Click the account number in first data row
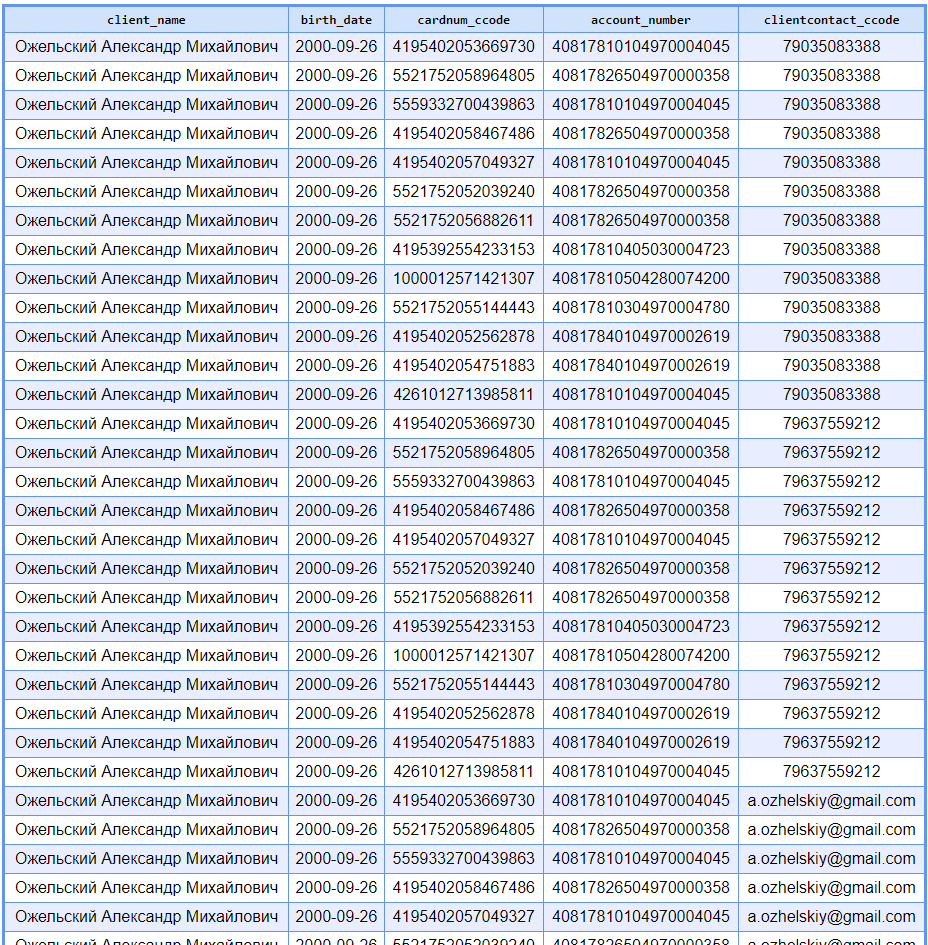This screenshot has width=928, height=945. [640, 46]
